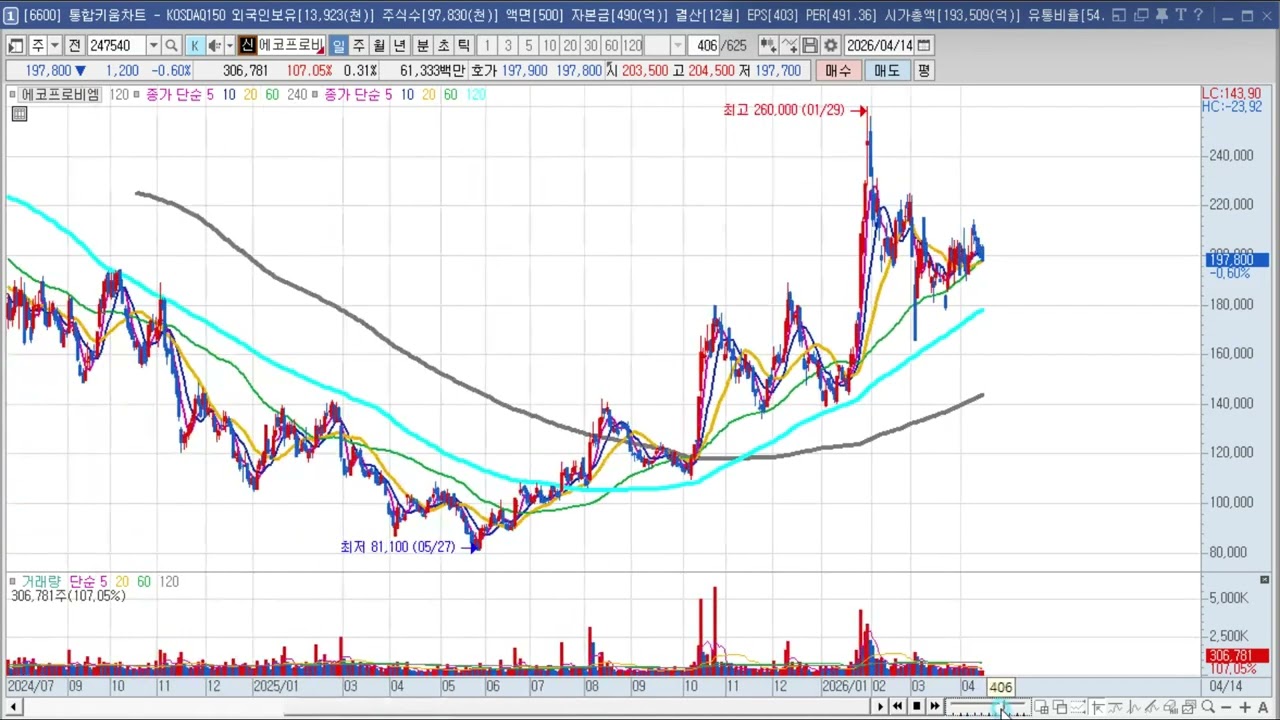The image size is (1280, 720).
Task: Zoom in chart with plus icon
Action: [1245, 707]
